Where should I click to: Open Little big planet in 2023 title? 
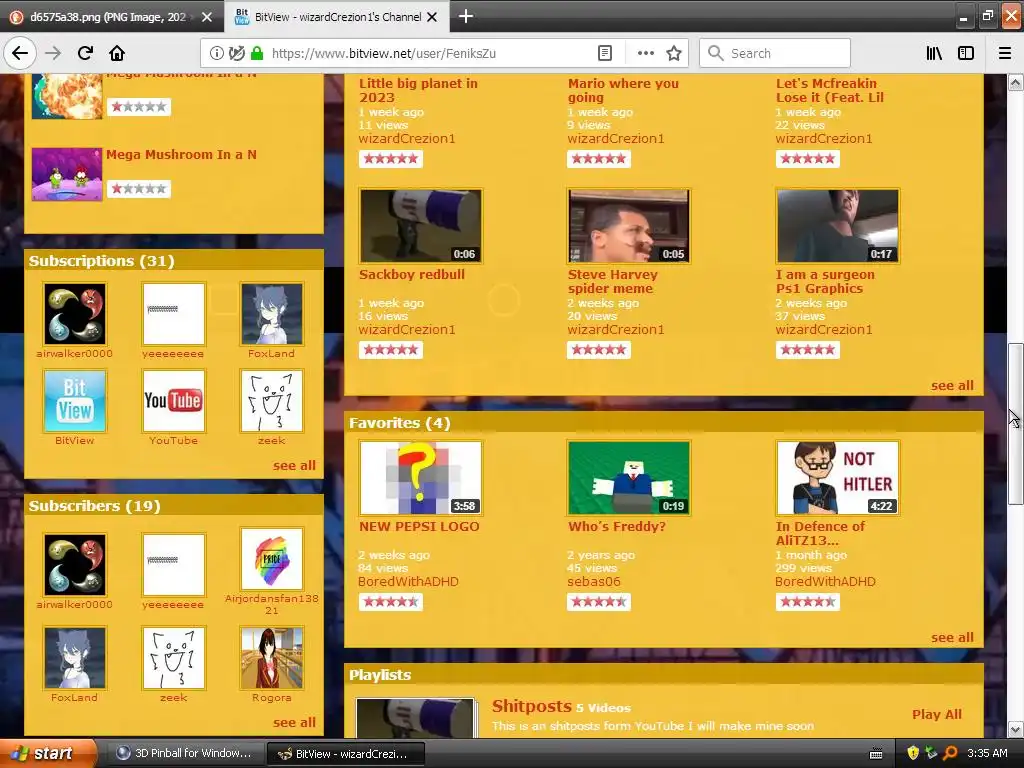(x=418, y=90)
